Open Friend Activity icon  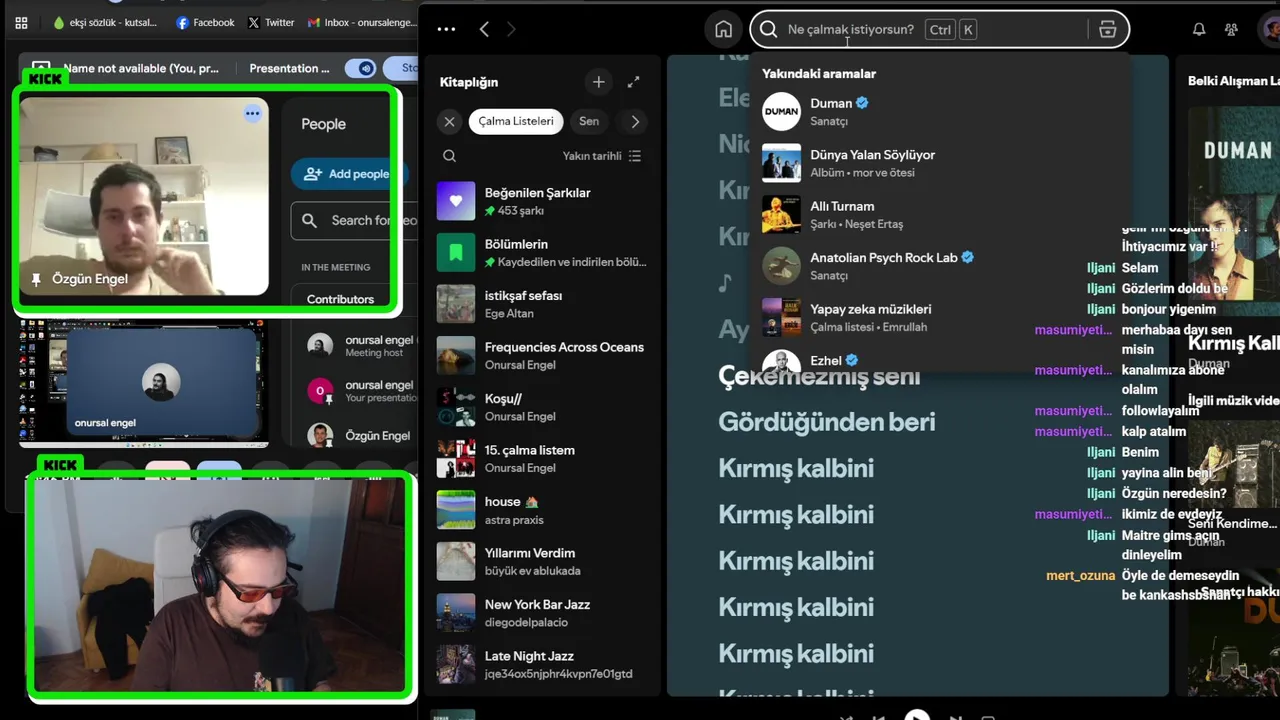[1232, 29]
